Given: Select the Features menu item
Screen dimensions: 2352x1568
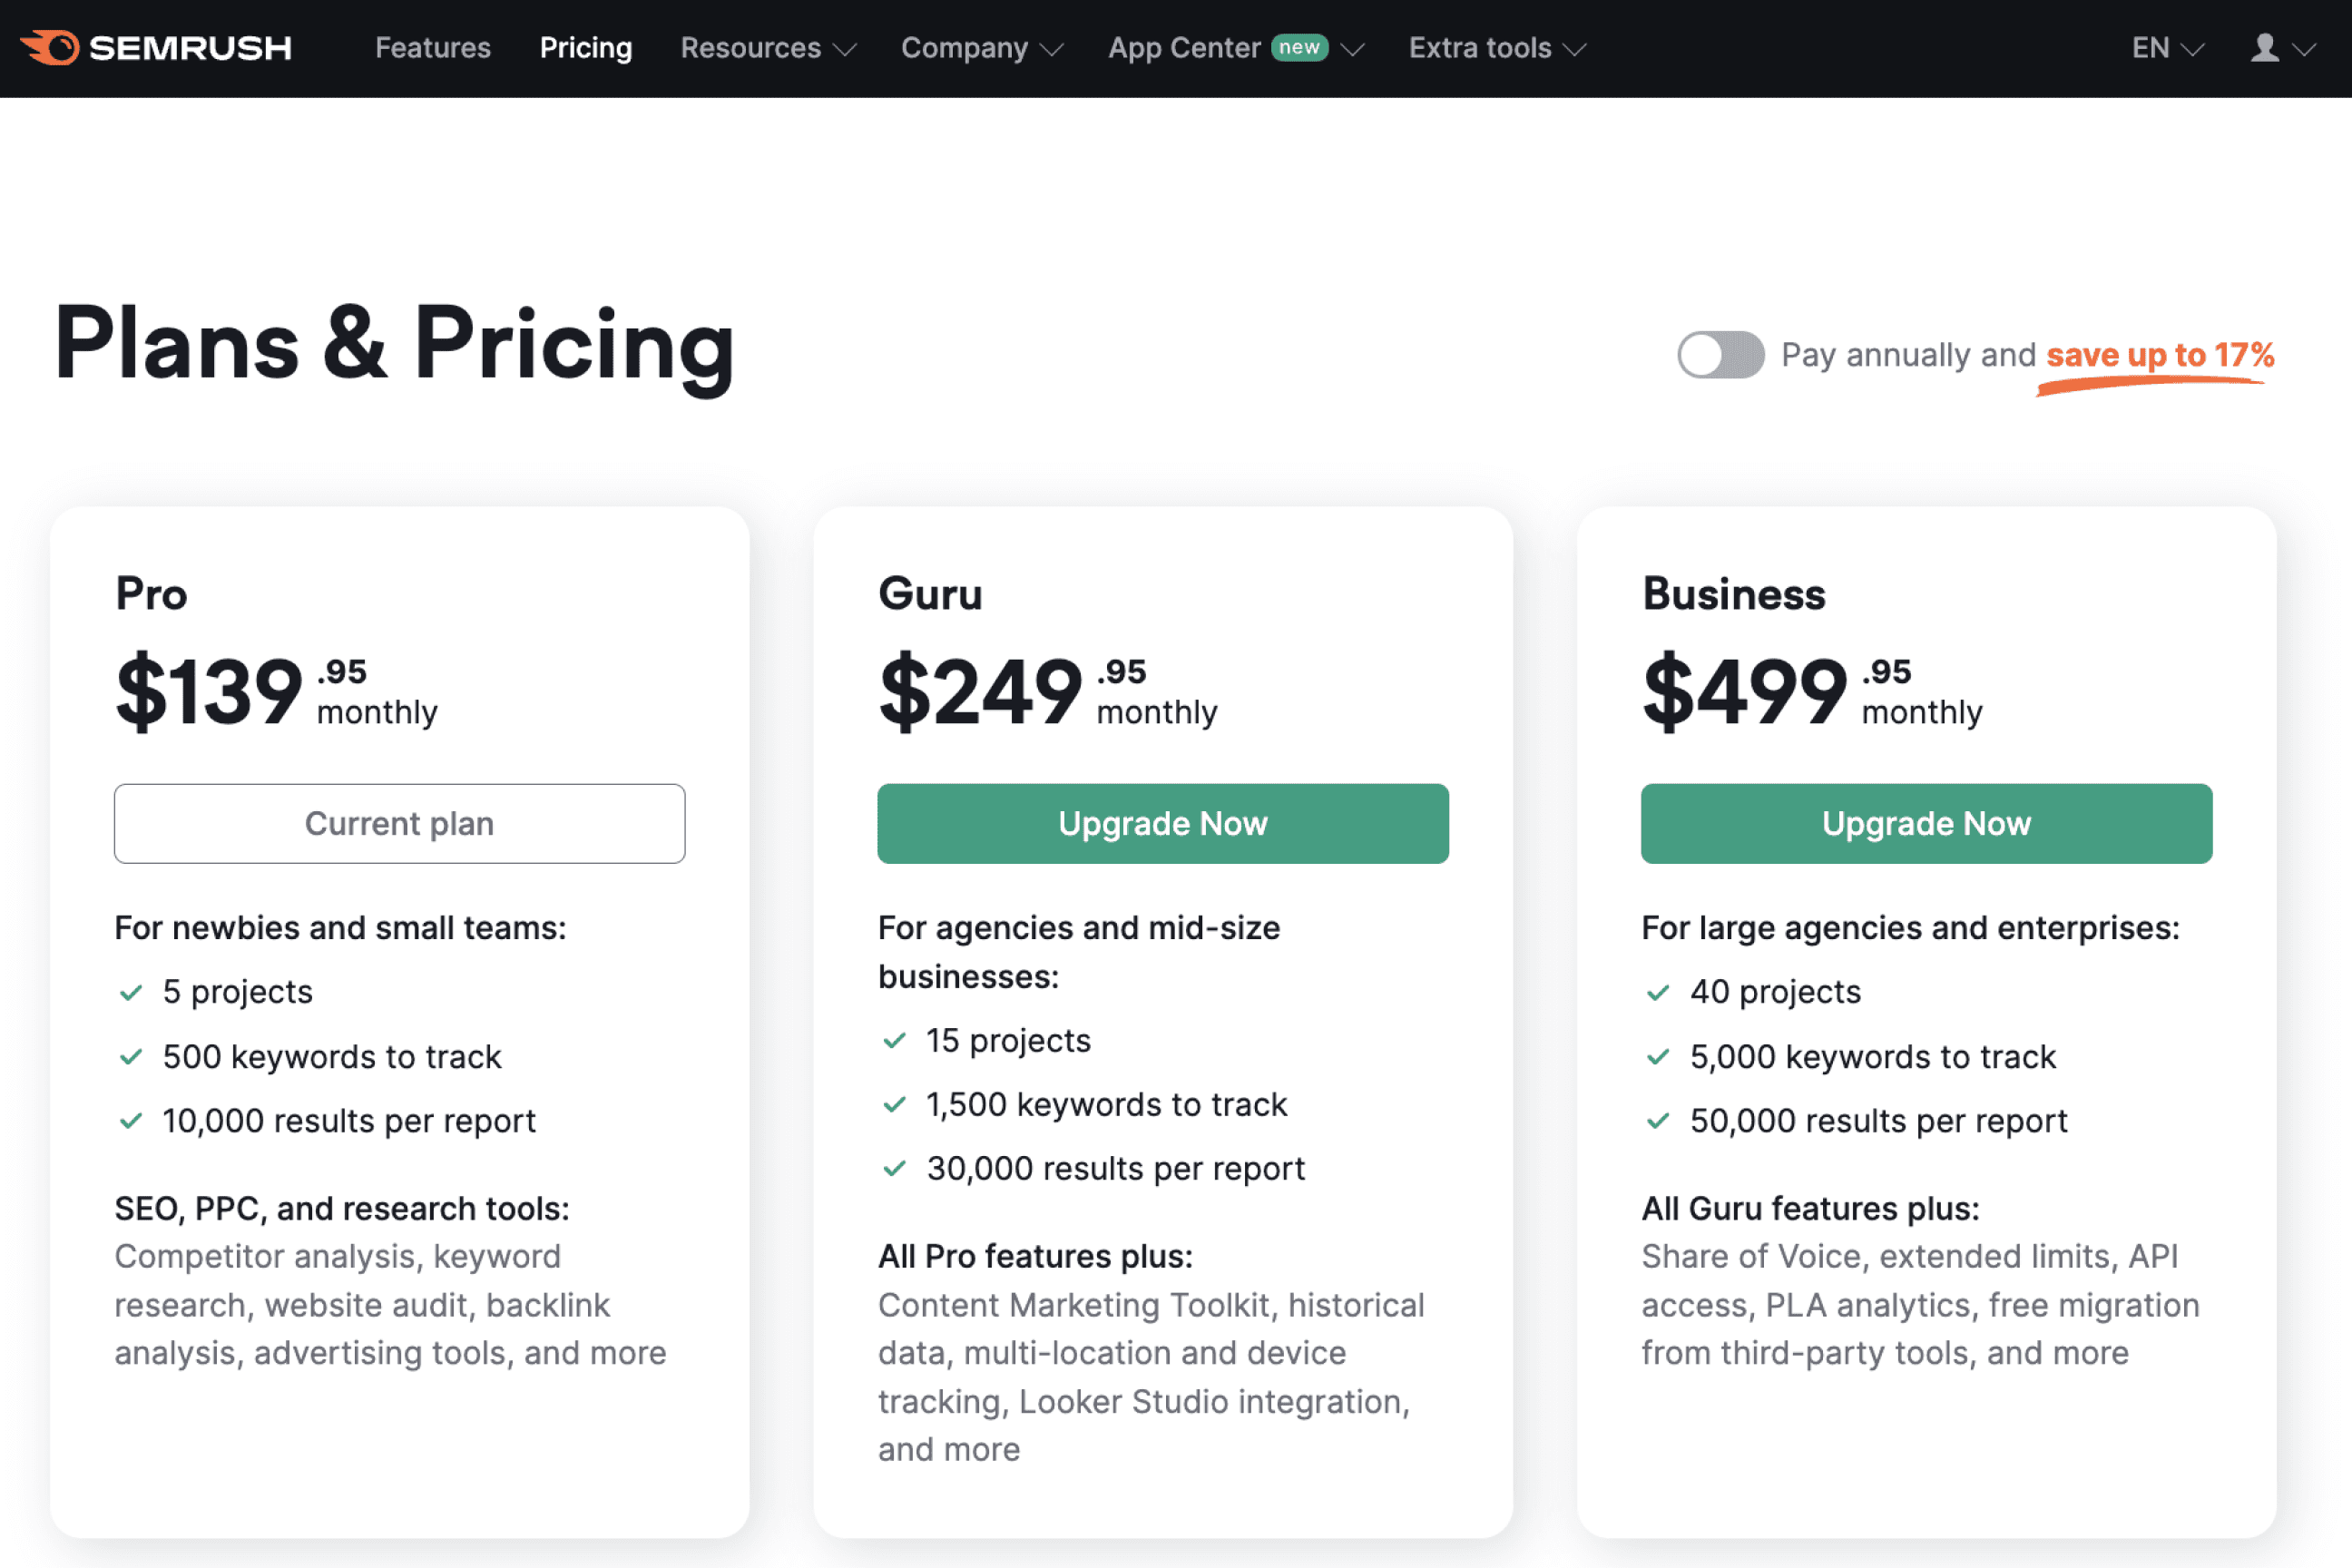Looking at the screenshot, I should 432,47.
